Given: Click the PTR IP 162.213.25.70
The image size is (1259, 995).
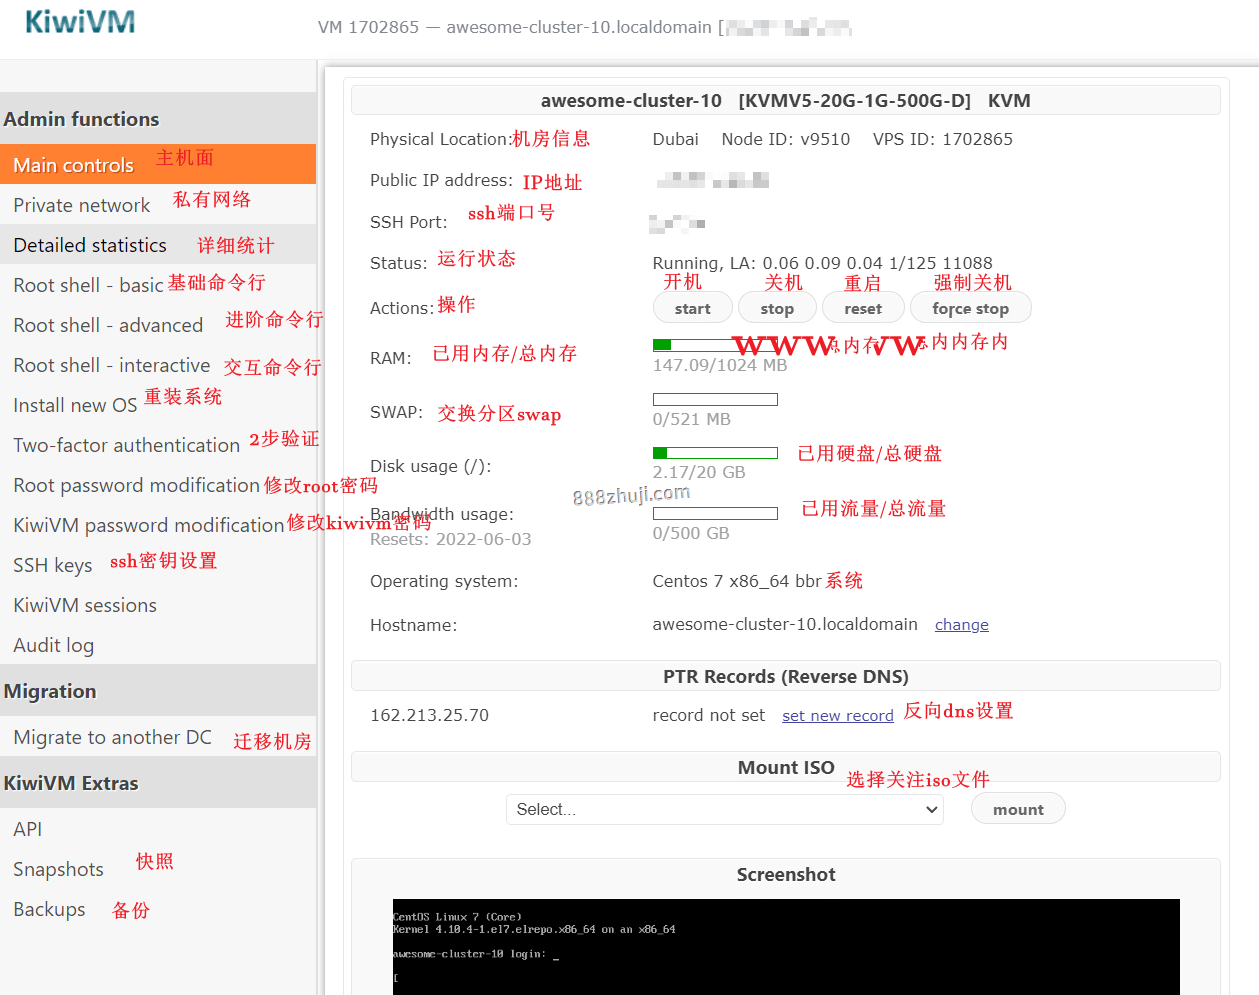Looking at the screenshot, I should (x=430, y=715).
